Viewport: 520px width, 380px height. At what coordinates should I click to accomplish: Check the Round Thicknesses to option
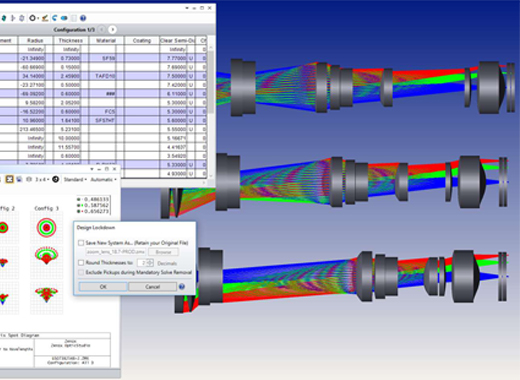(x=81, y=263)
